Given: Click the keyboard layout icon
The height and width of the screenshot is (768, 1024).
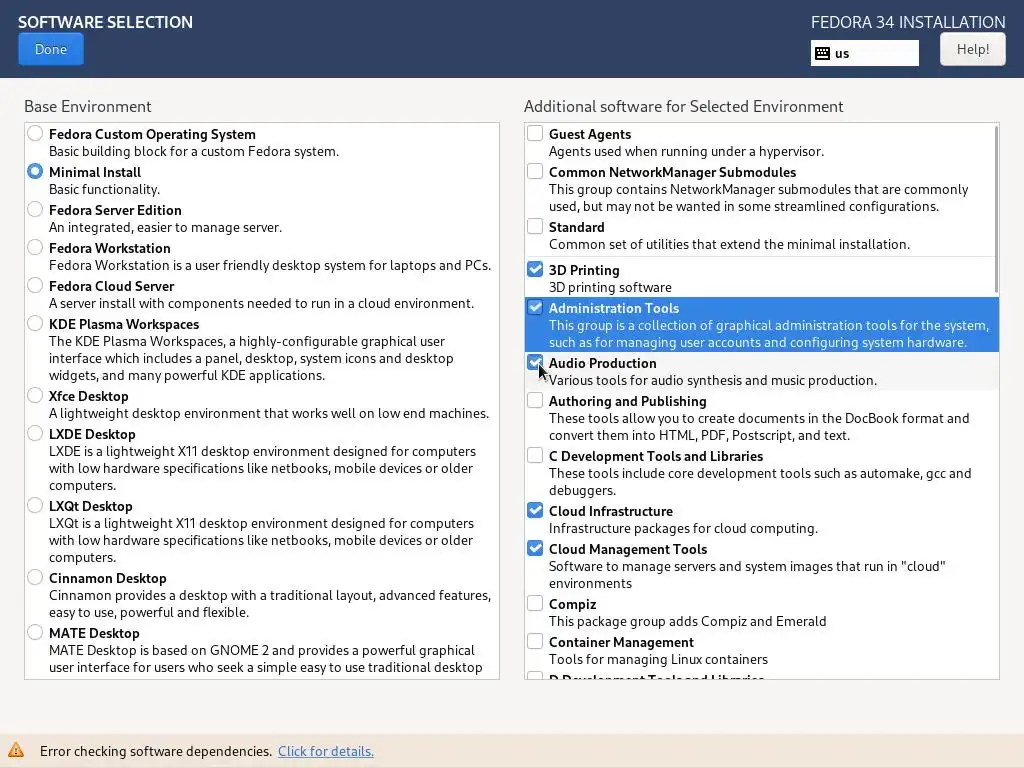Looking at the screenshot, I should (823, 54).
